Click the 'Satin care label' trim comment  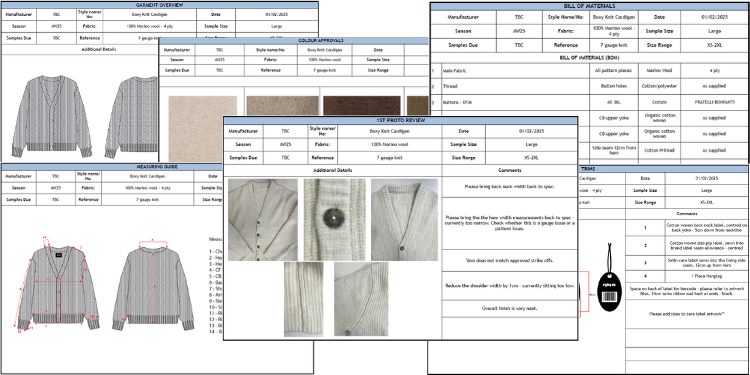706,263
